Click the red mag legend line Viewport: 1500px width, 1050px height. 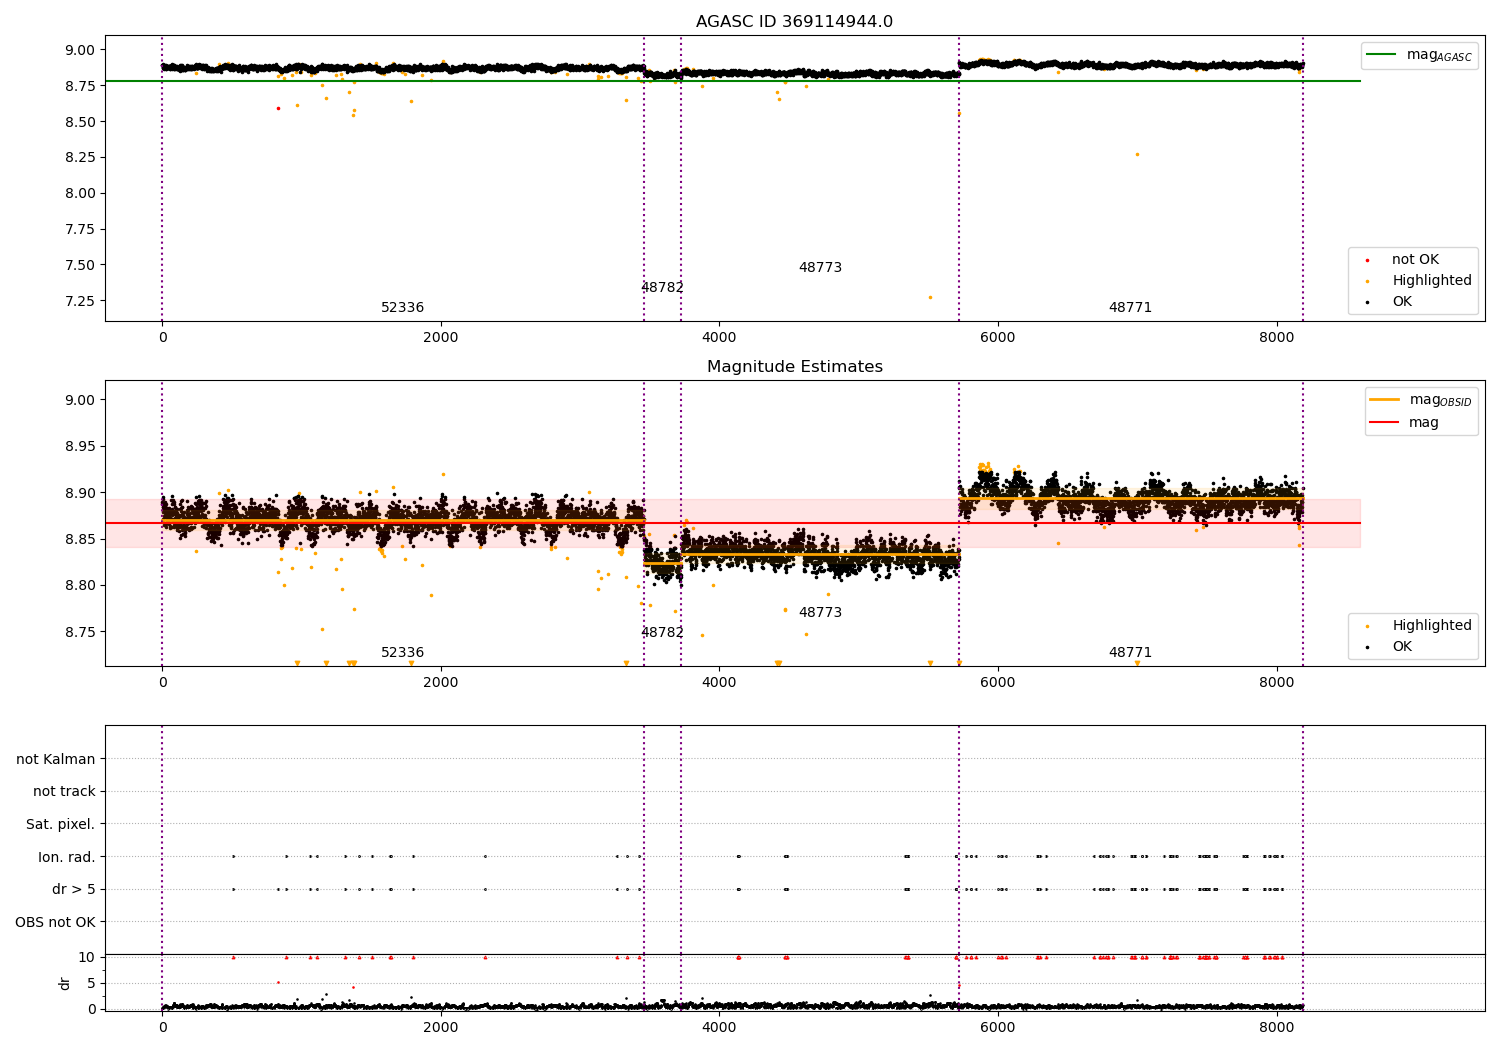[x=1384, y=422]
